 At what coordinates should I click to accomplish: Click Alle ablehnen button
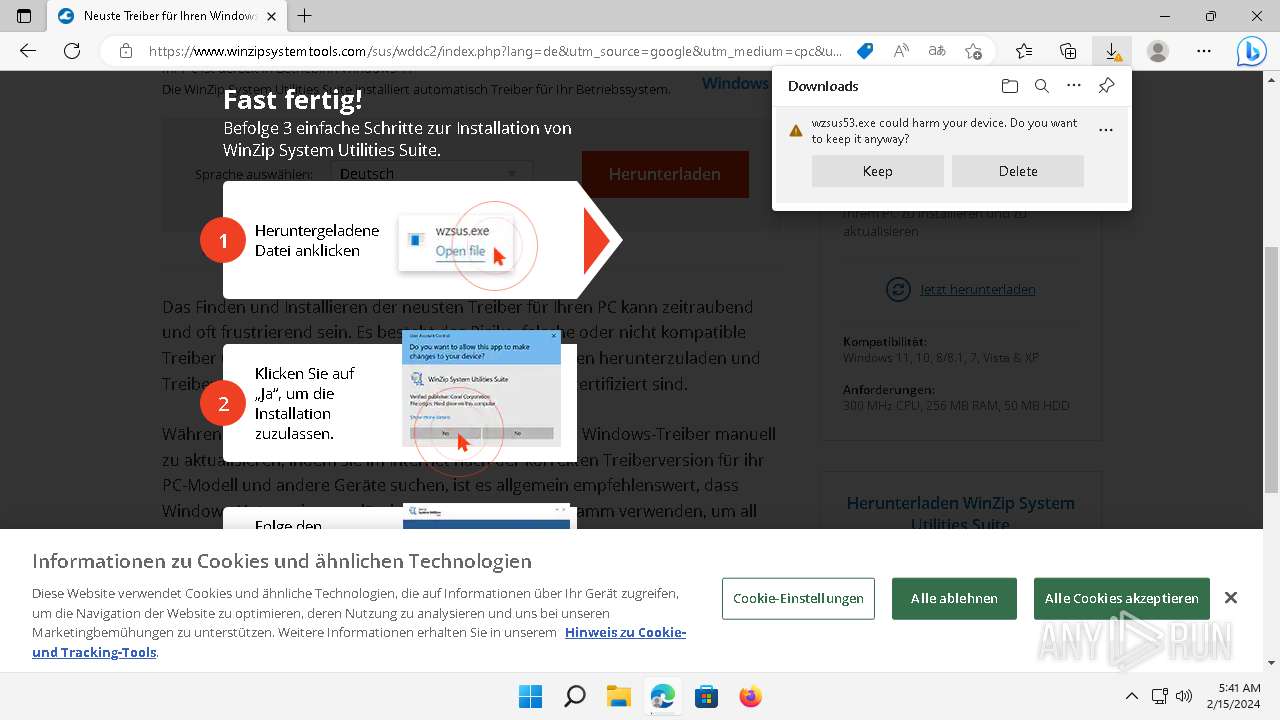click(x=954, y=598)
